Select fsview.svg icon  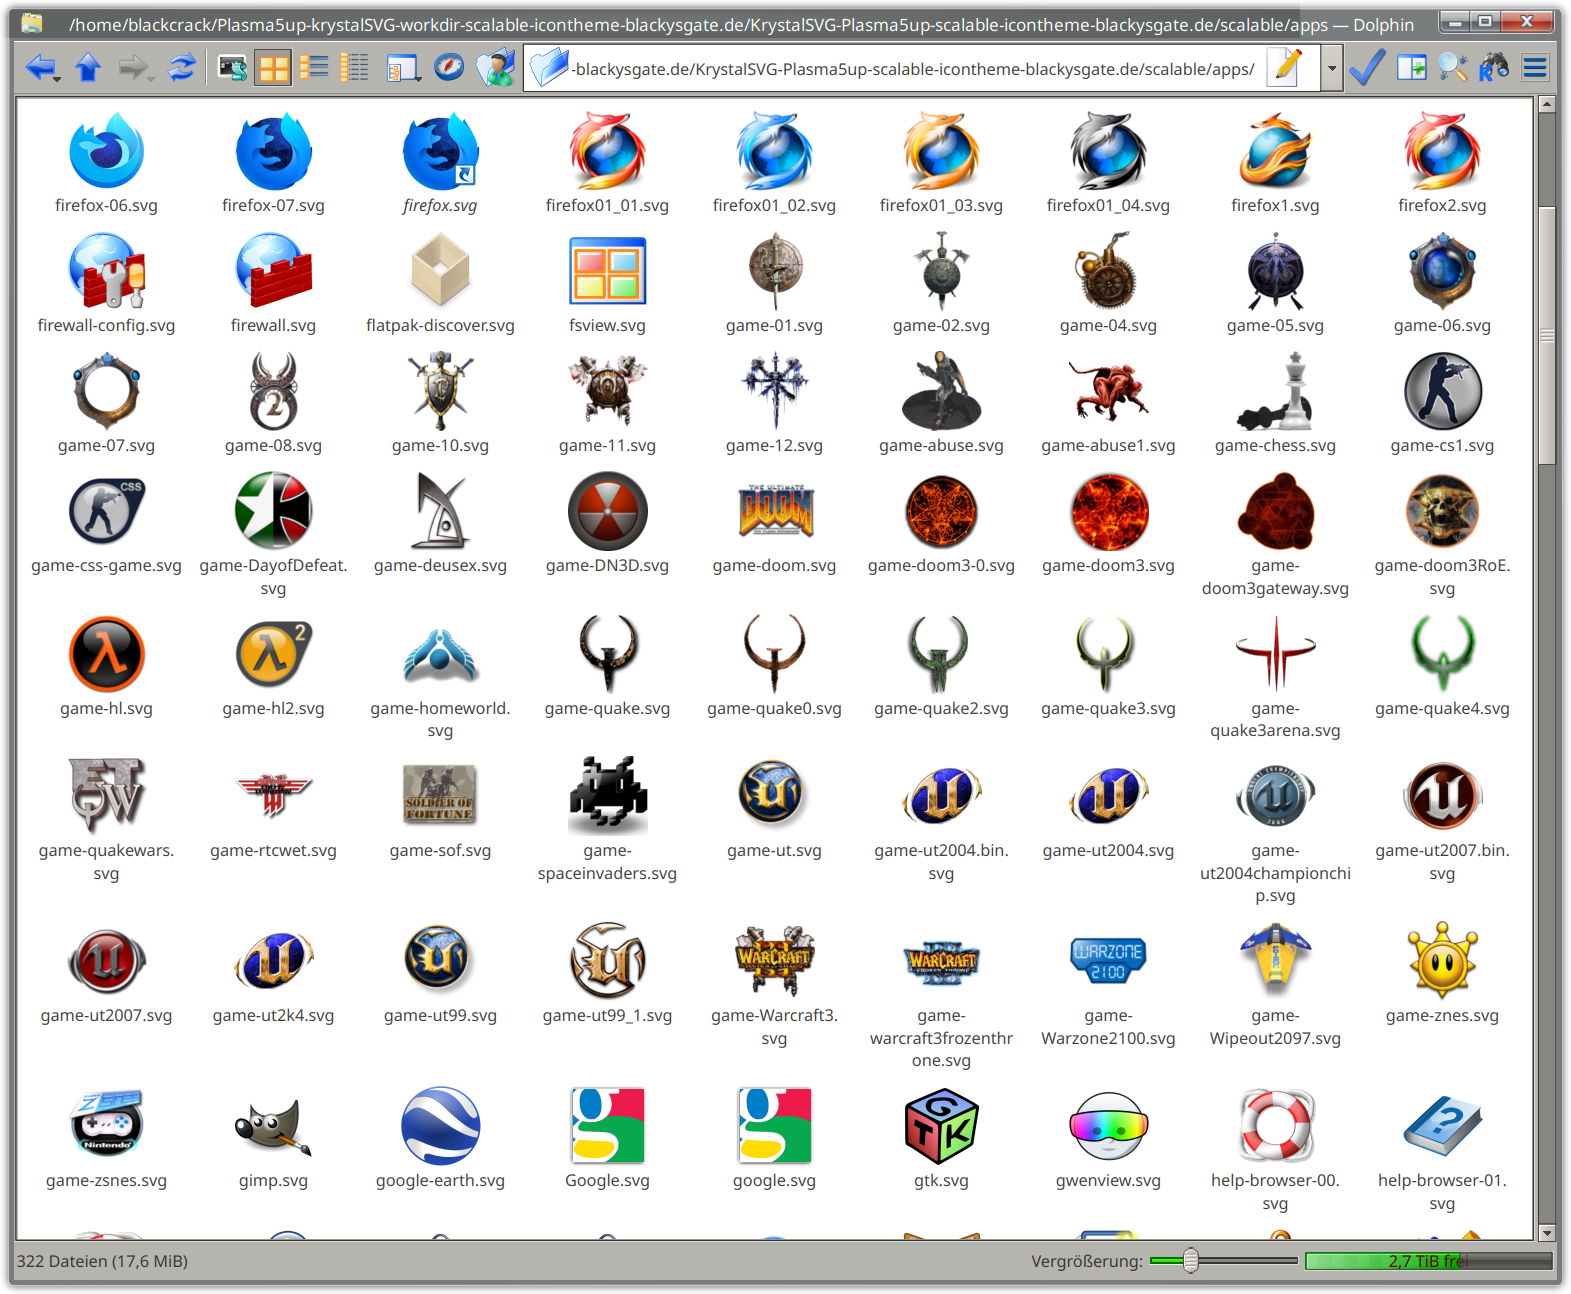point(607,272)
